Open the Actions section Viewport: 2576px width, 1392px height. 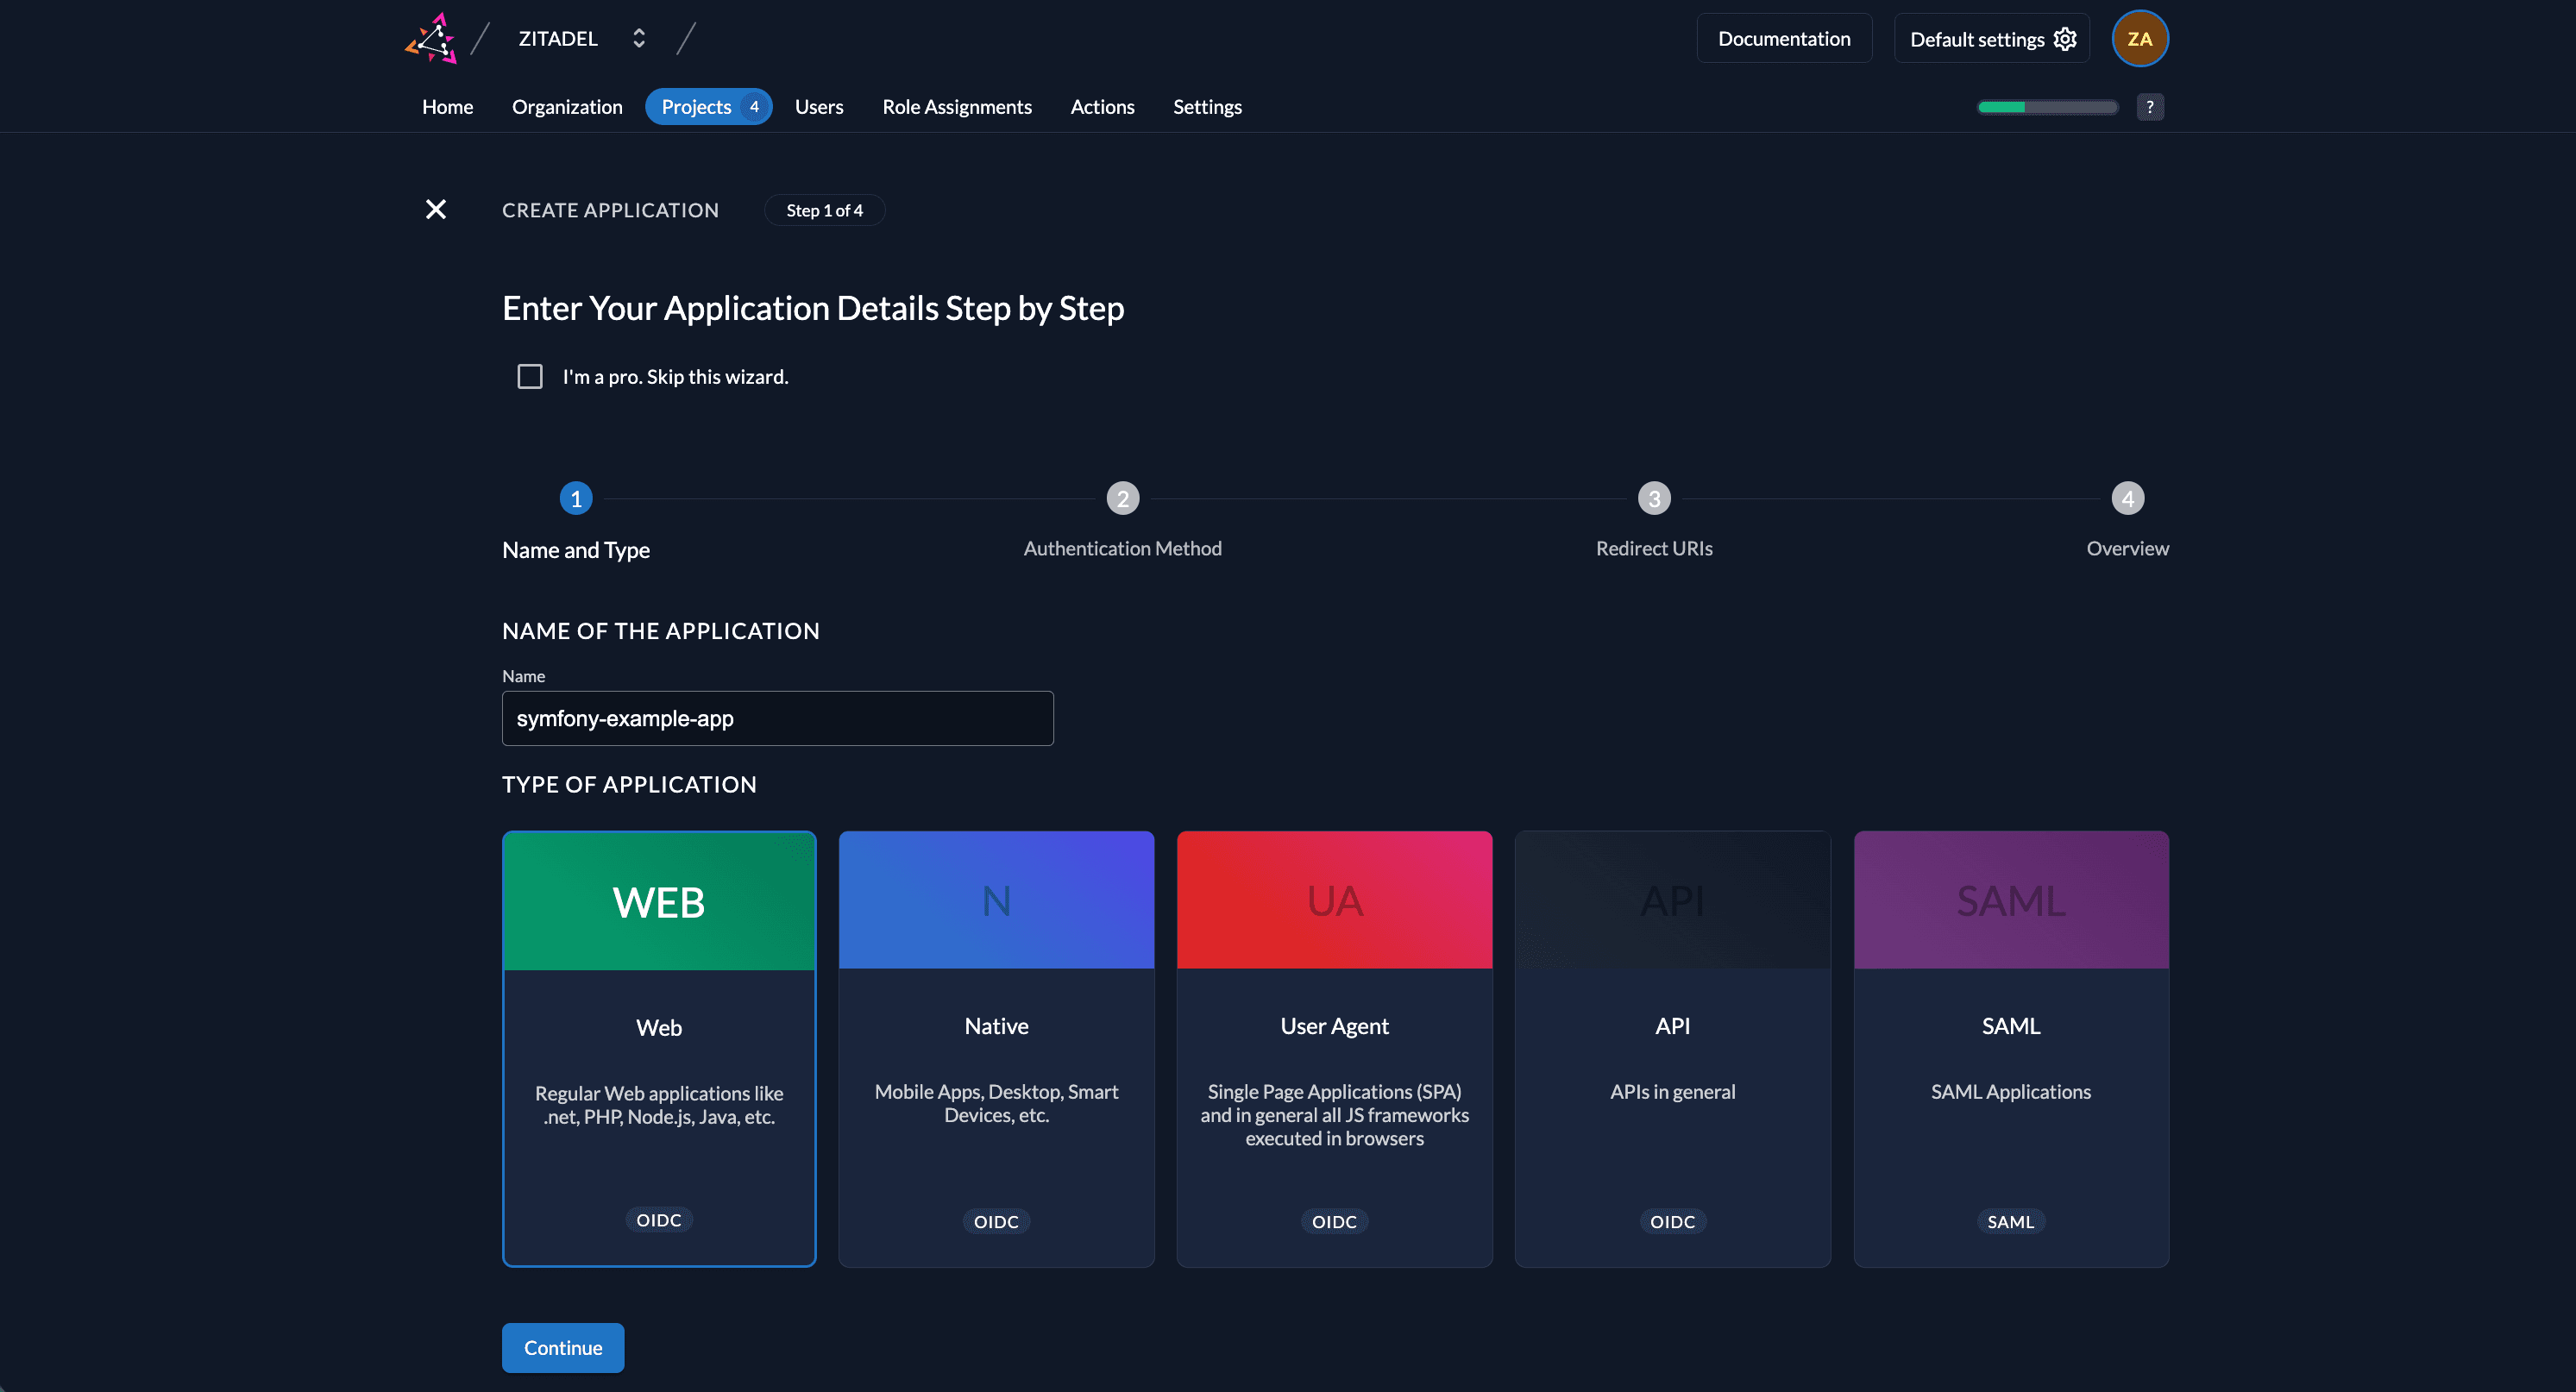(1102, 106)
